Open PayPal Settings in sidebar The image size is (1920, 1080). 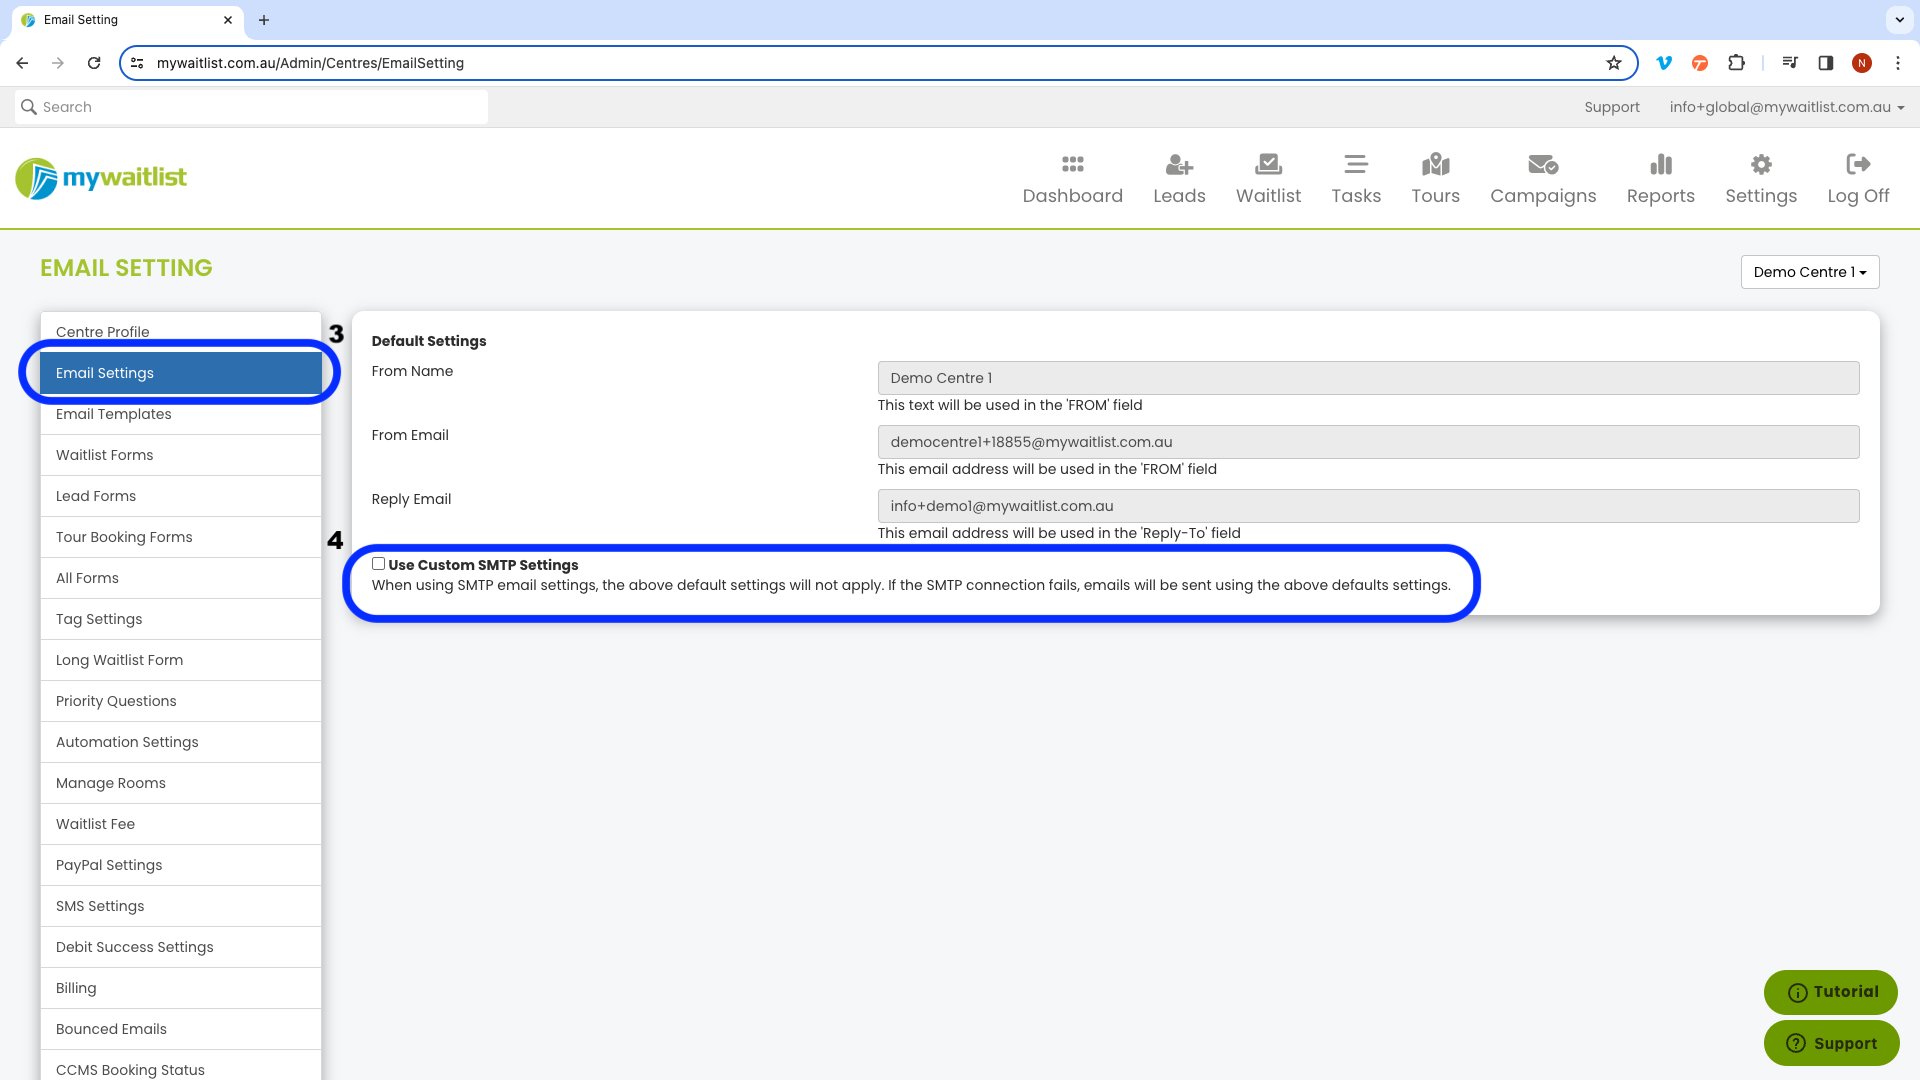coord(181,865)
